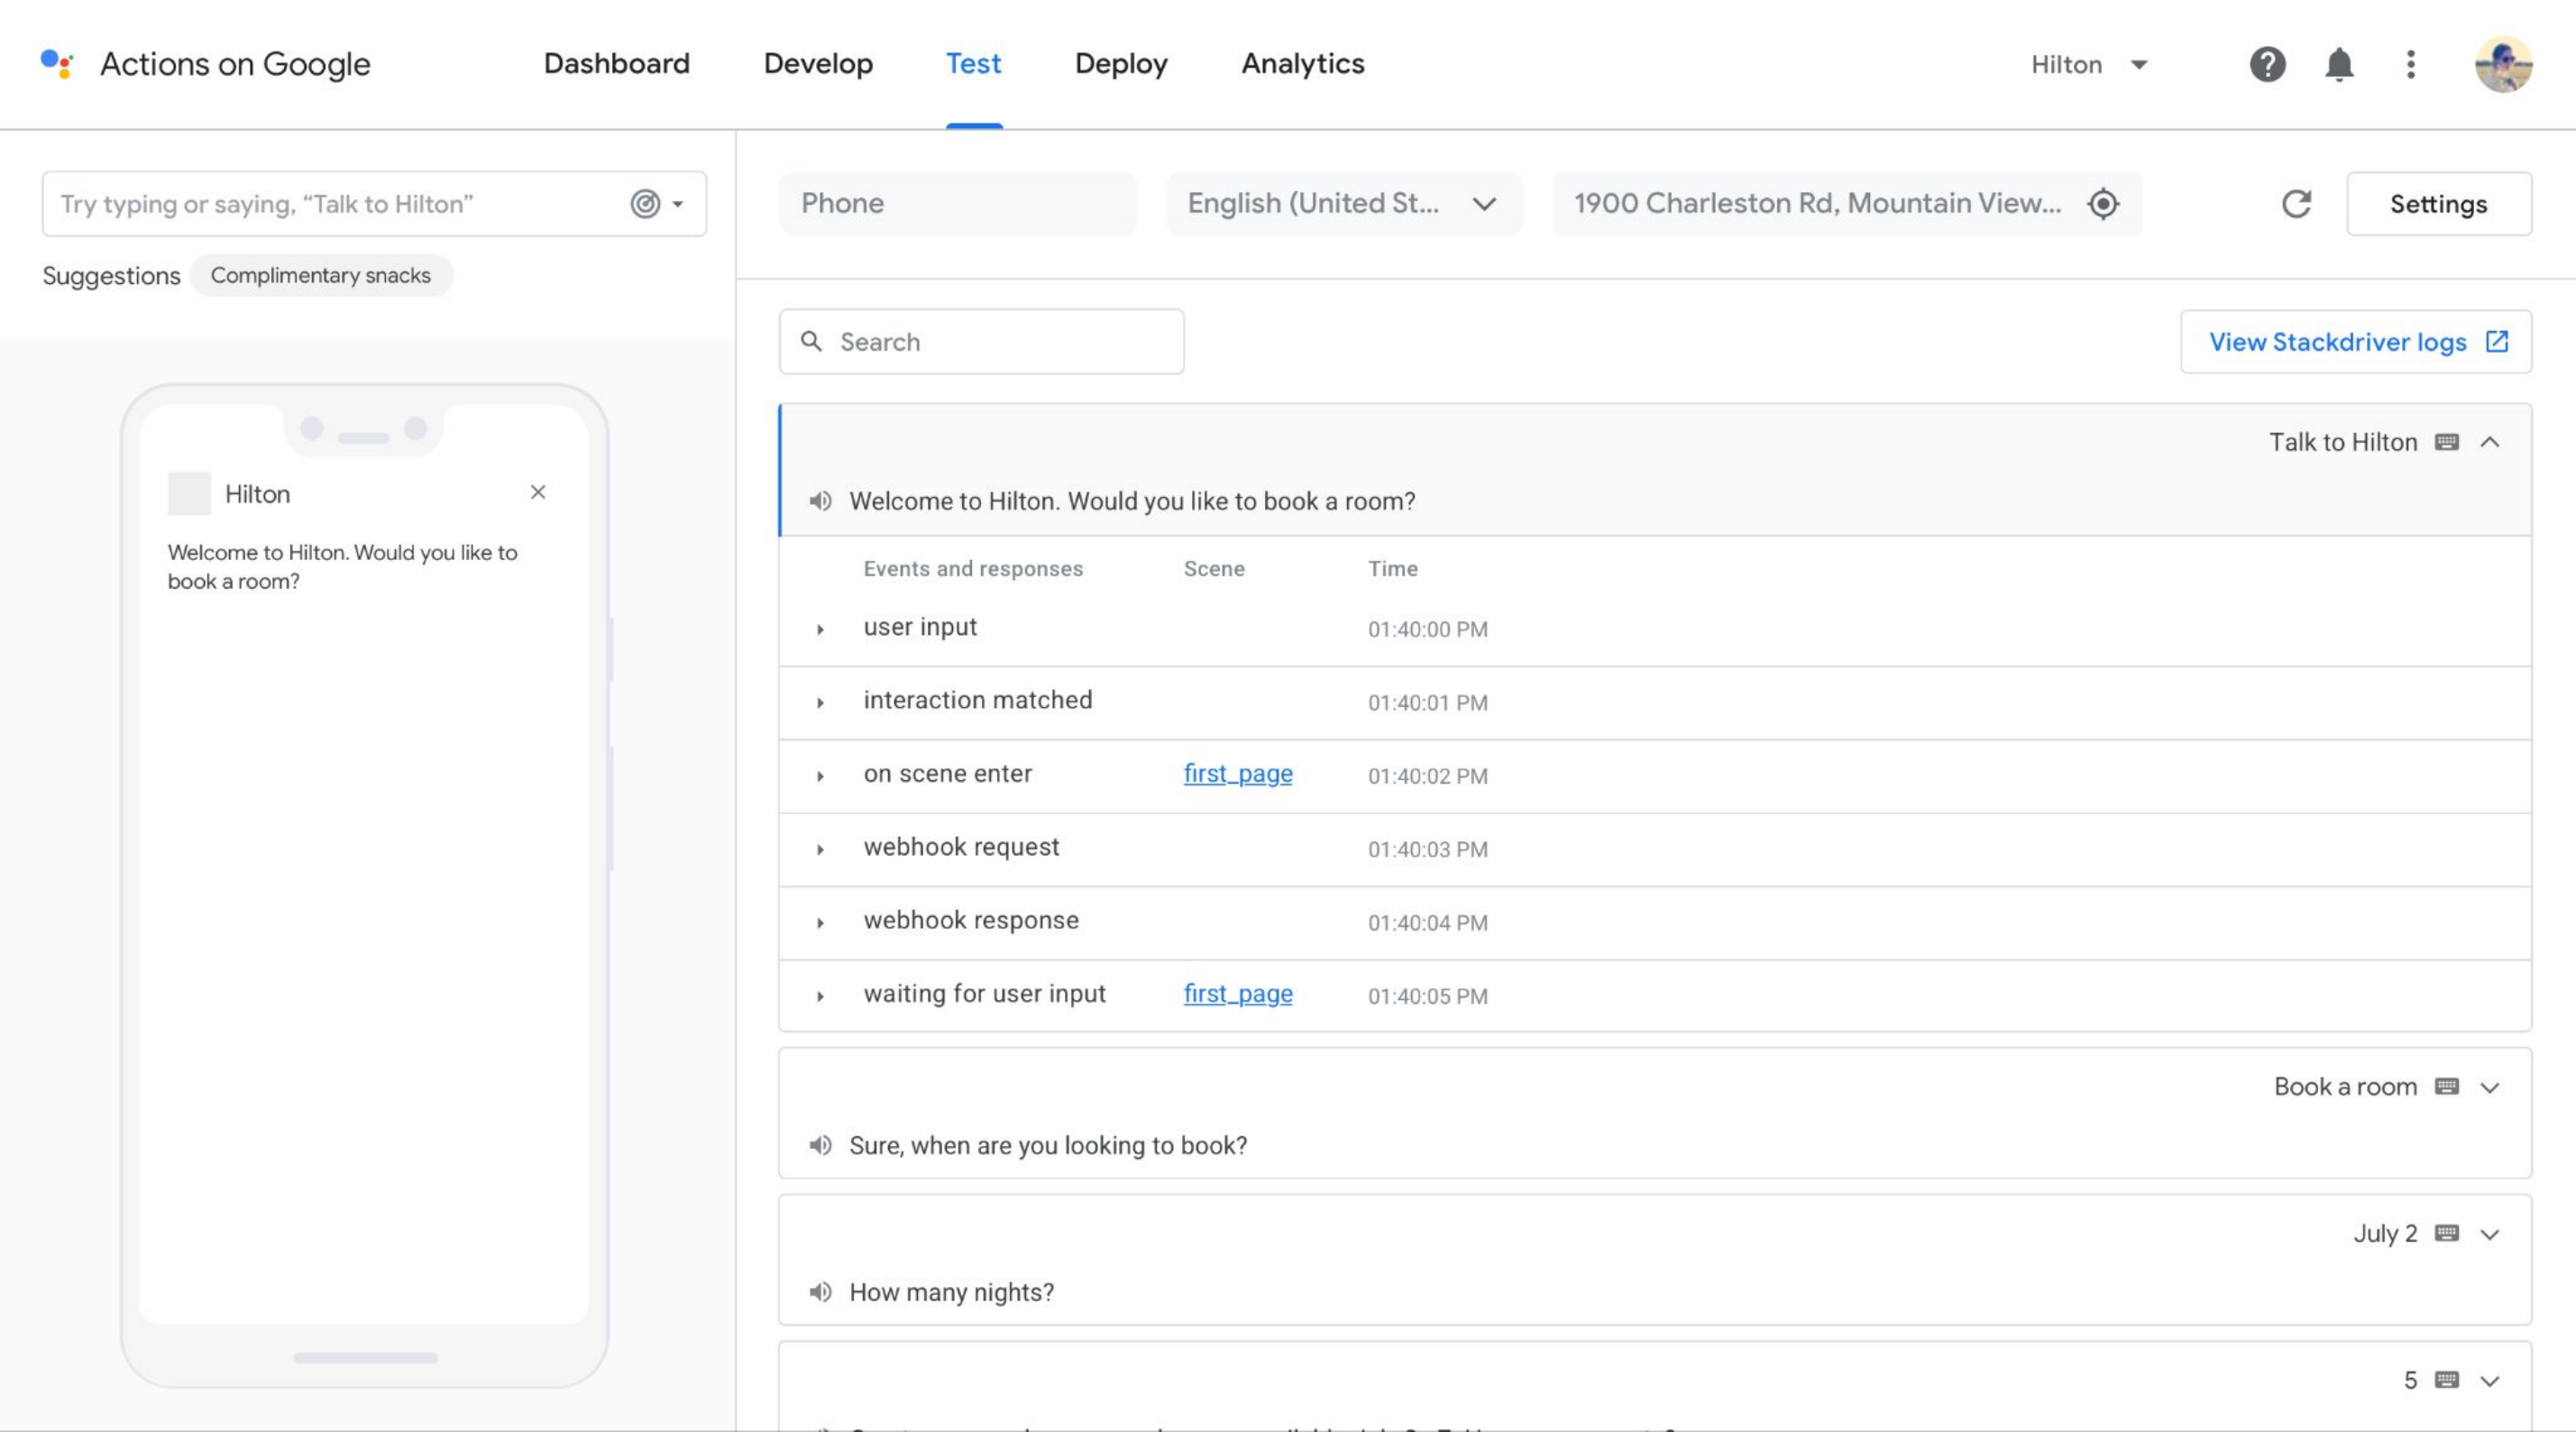This screenshot has height=1432, width=2576.
Task: Click the Settings button
Action: [2438, 204]
